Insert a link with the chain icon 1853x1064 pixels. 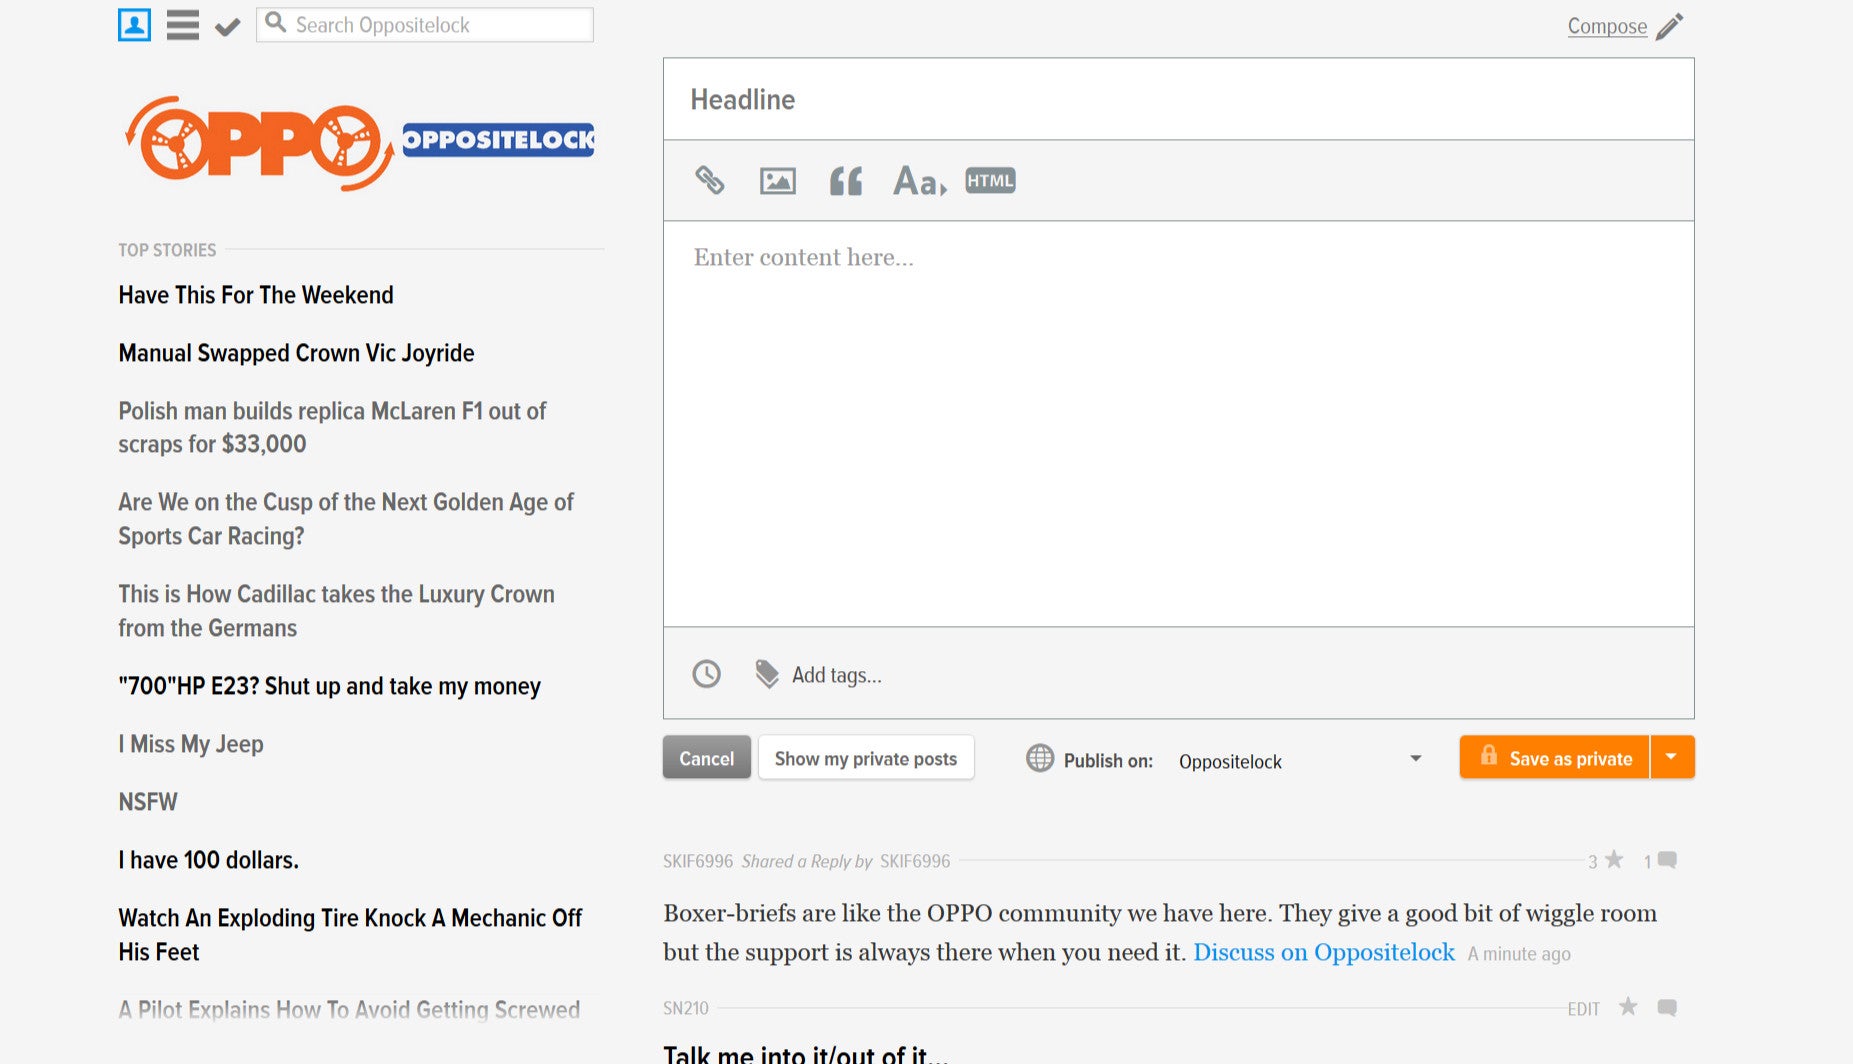pyautogui.click(x=710, y=180)
